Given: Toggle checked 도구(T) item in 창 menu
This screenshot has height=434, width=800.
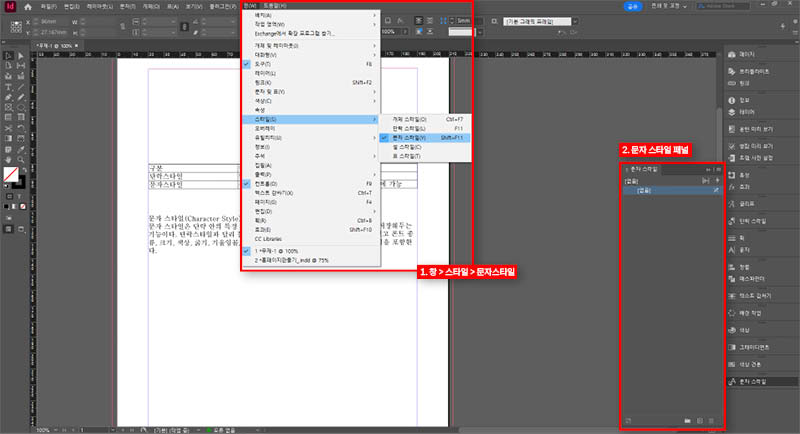Looking at the screenshot, I should click(x=311, y=64).
